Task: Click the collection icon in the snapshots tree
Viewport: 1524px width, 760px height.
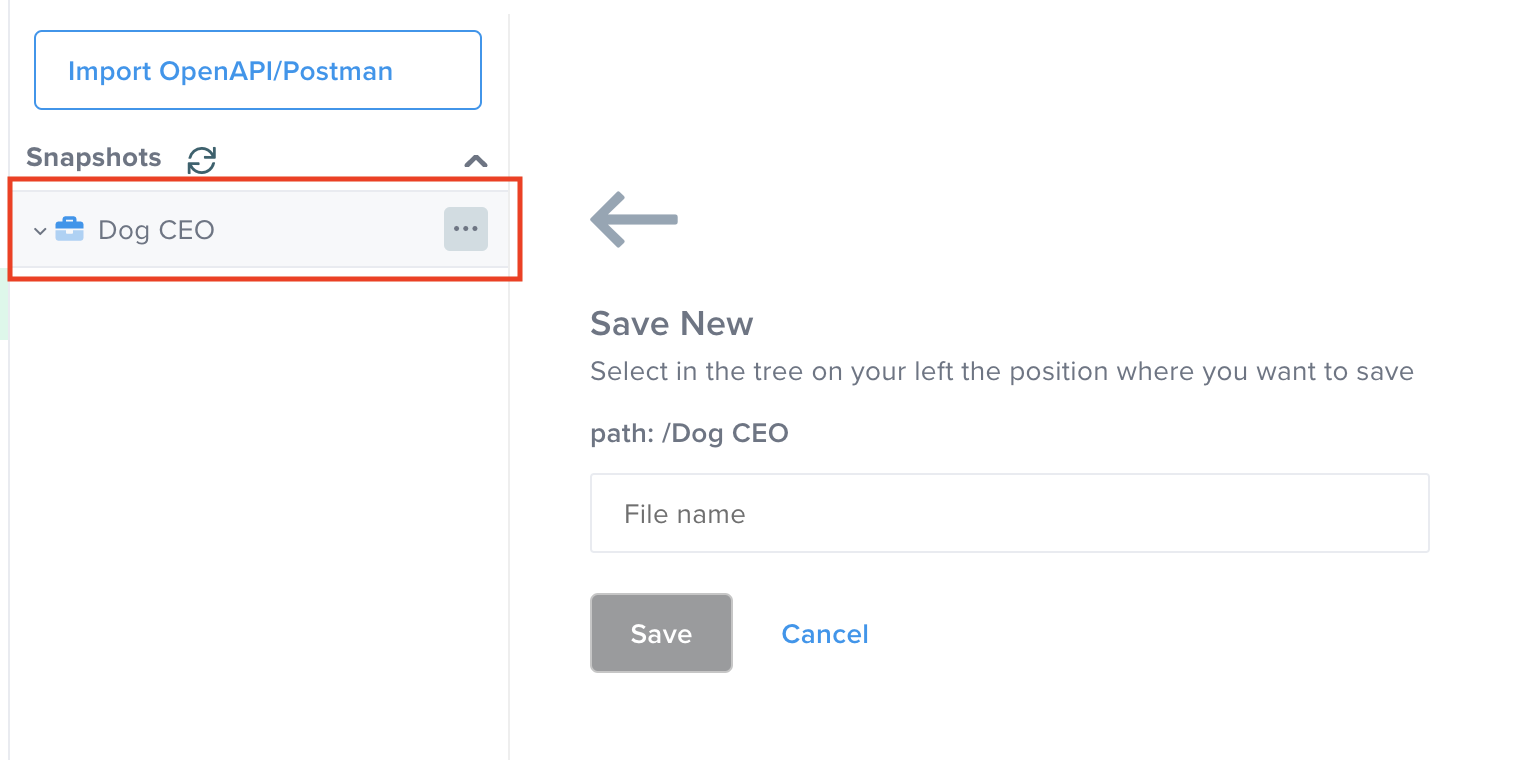Action: [x=69, y=229]
